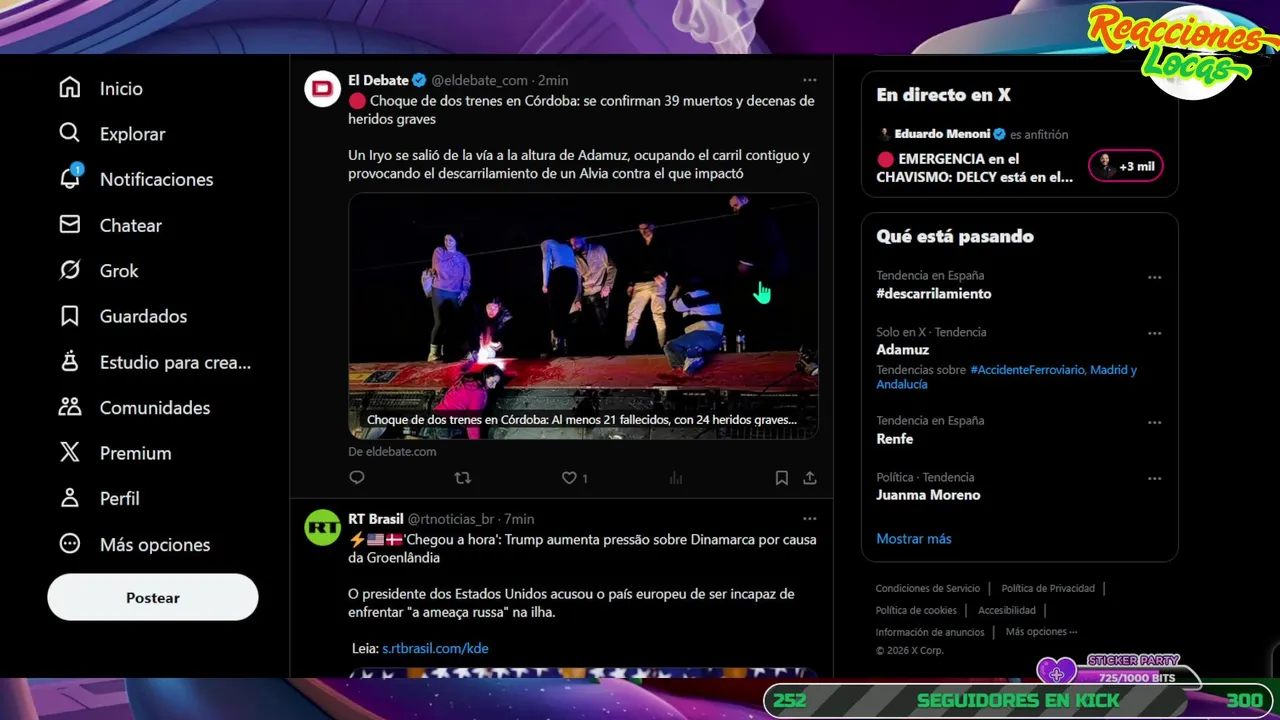Open RT Brasil 7min timestamp
Screen dimensions: 1280x720
(519, 519)
